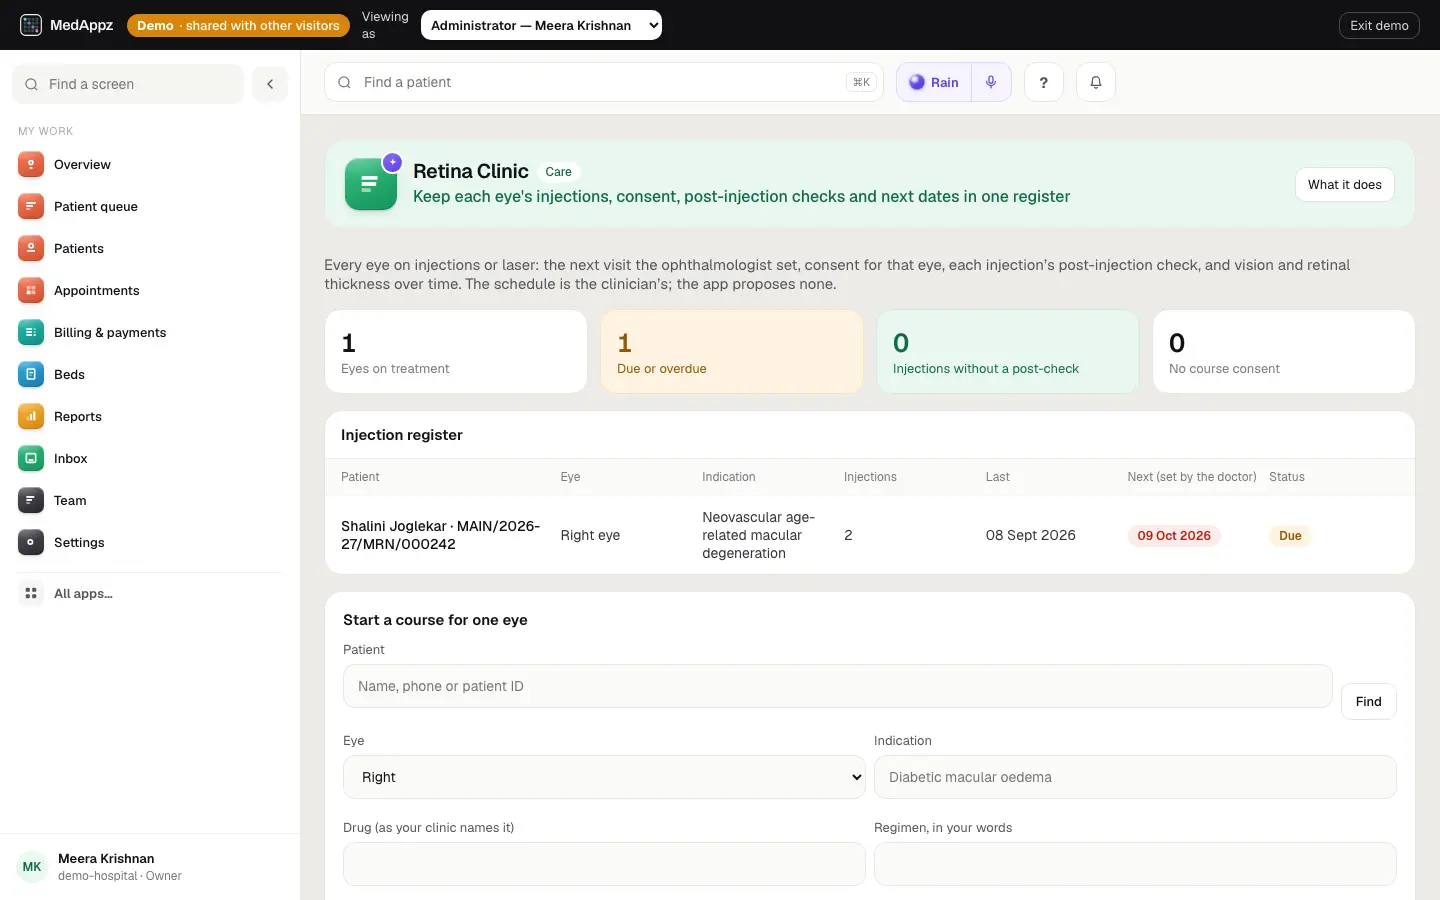The image size is (1440, 900).
Task: Click the 09 Oct 2026 next date badge
Action: [1174, 536]
